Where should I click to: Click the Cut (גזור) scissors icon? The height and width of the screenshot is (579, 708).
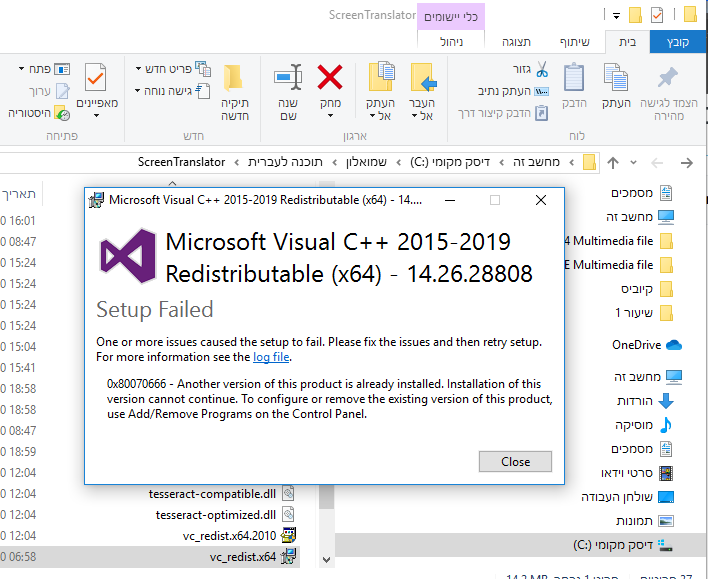click(x=542, y=69)
